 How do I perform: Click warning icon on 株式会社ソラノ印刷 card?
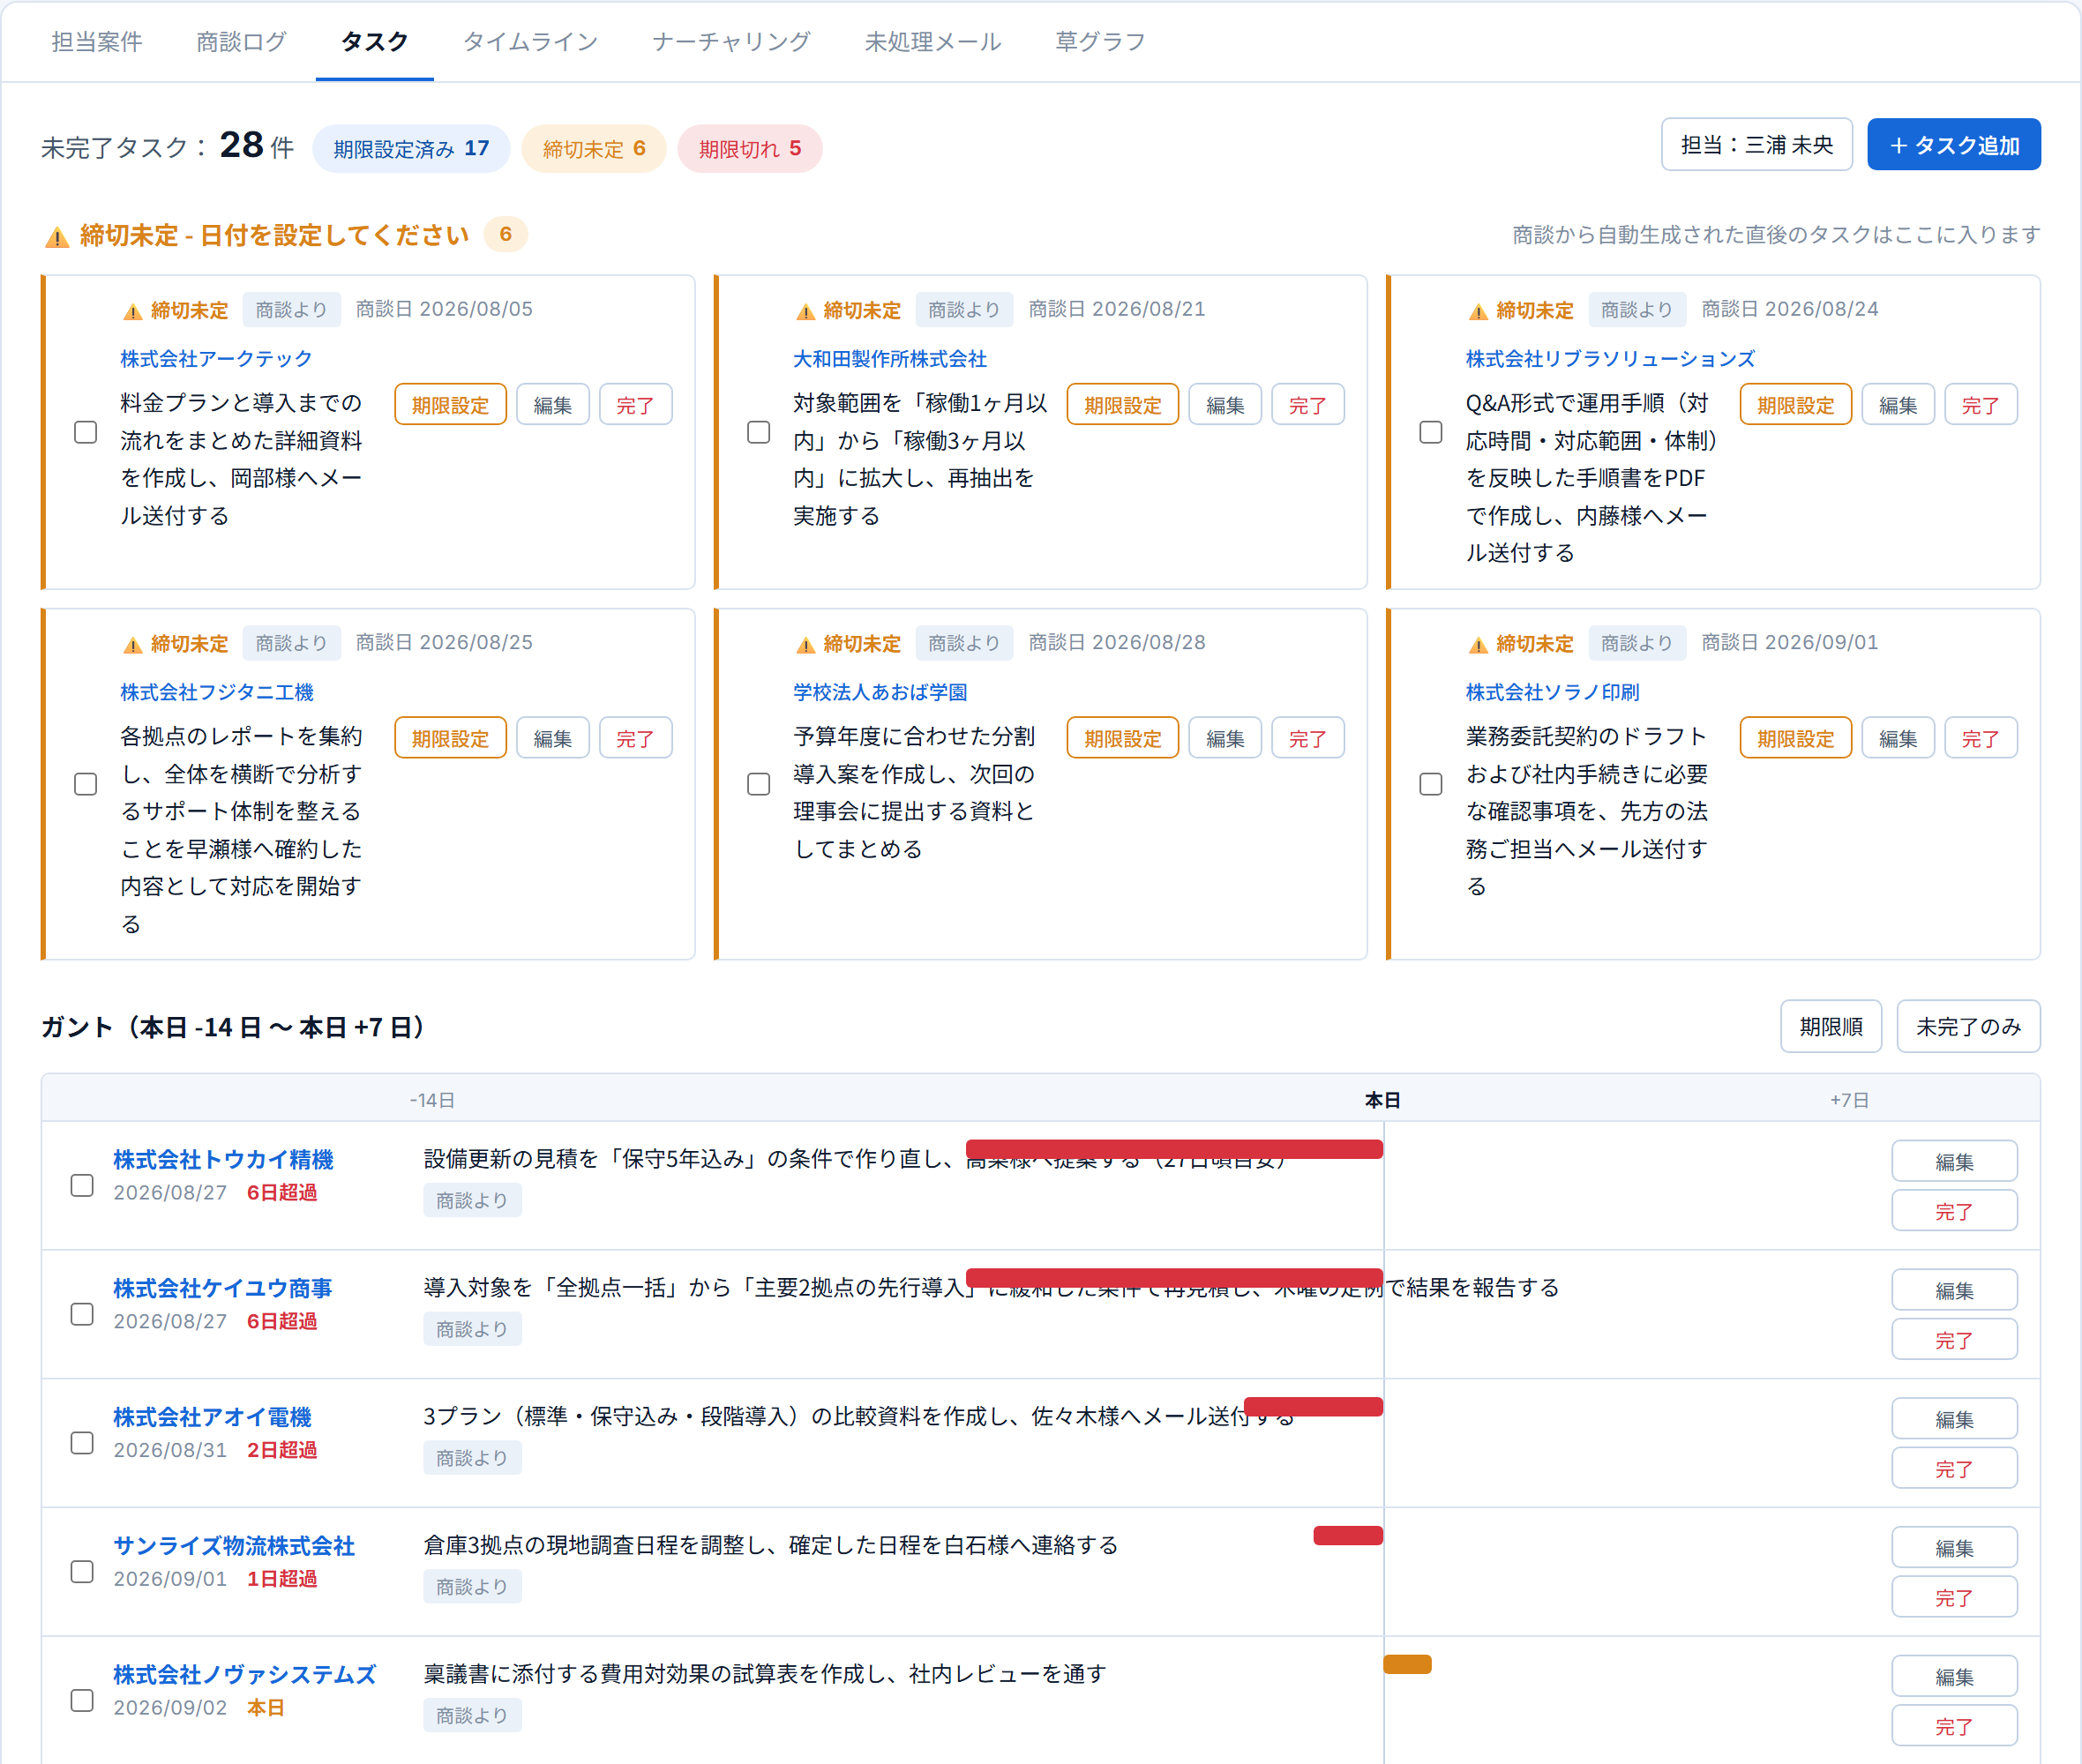click(x=1478, y=644)
